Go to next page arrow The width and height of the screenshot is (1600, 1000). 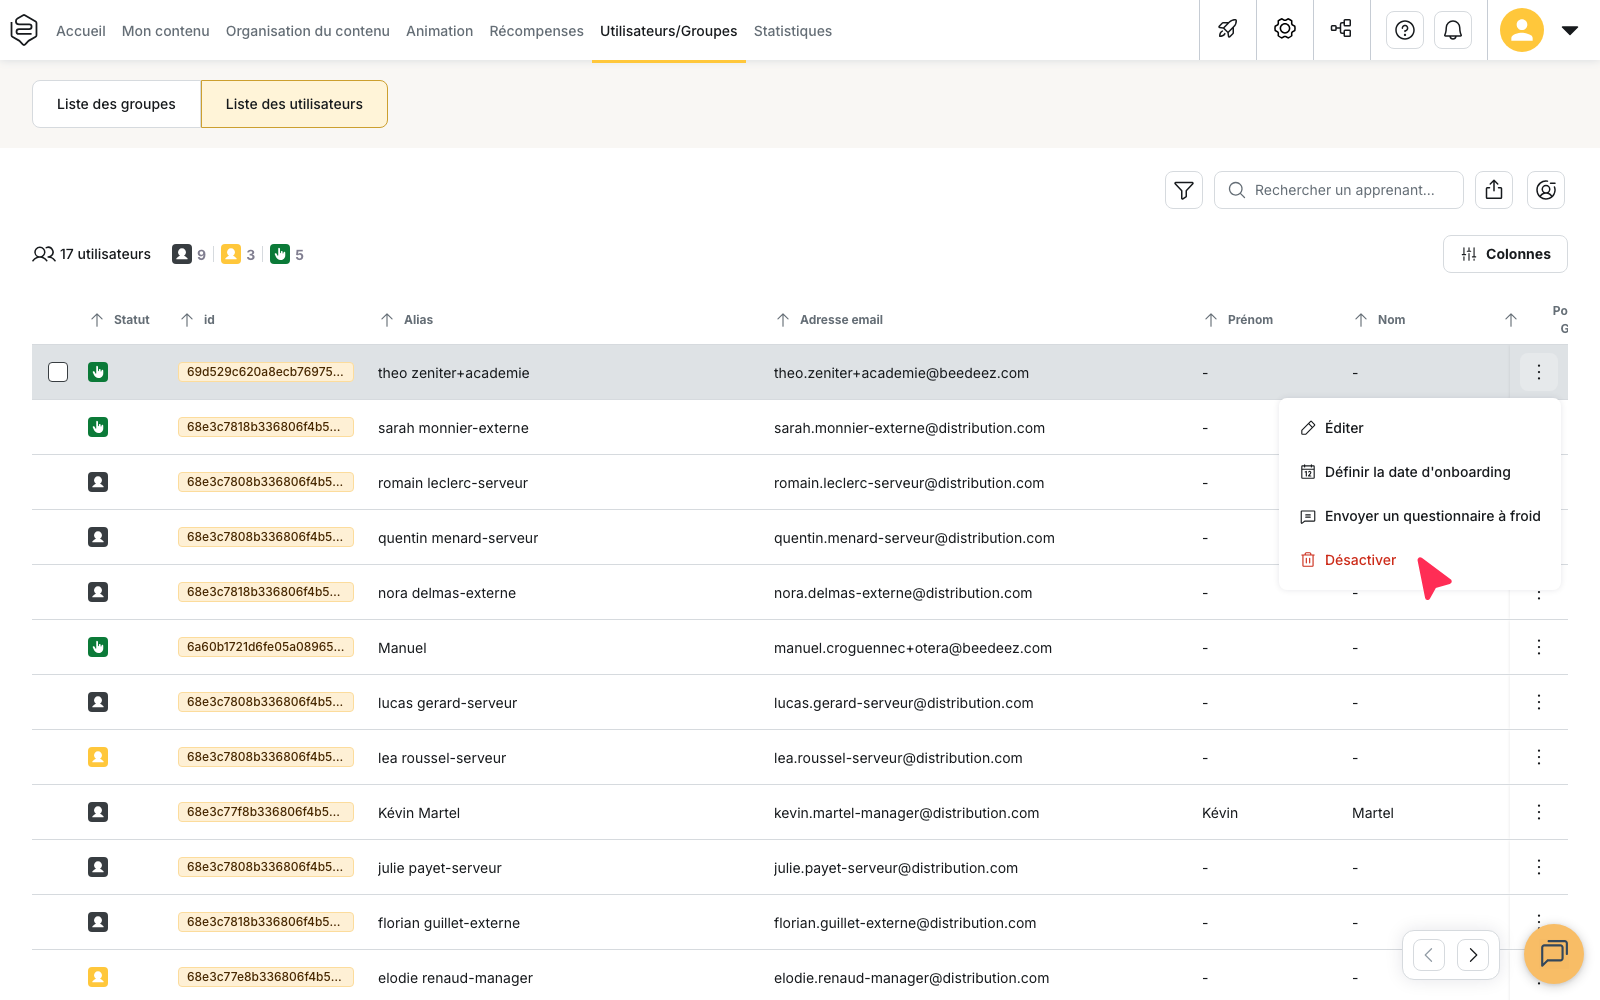pos(1473,955)
